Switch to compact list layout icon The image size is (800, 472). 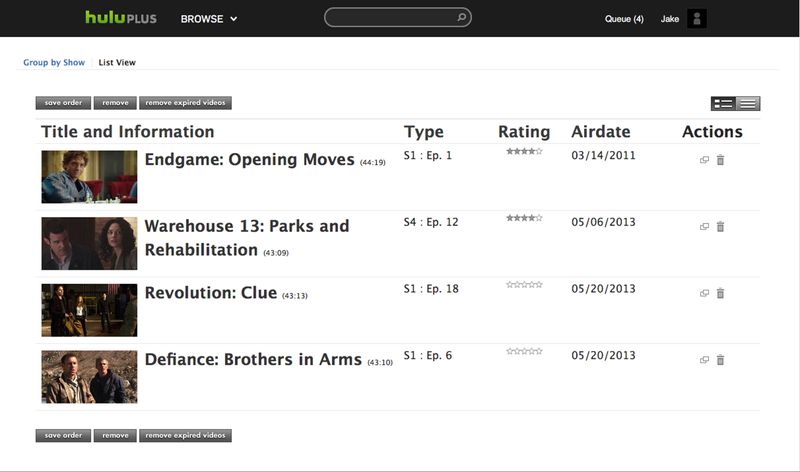pos(748,104)
